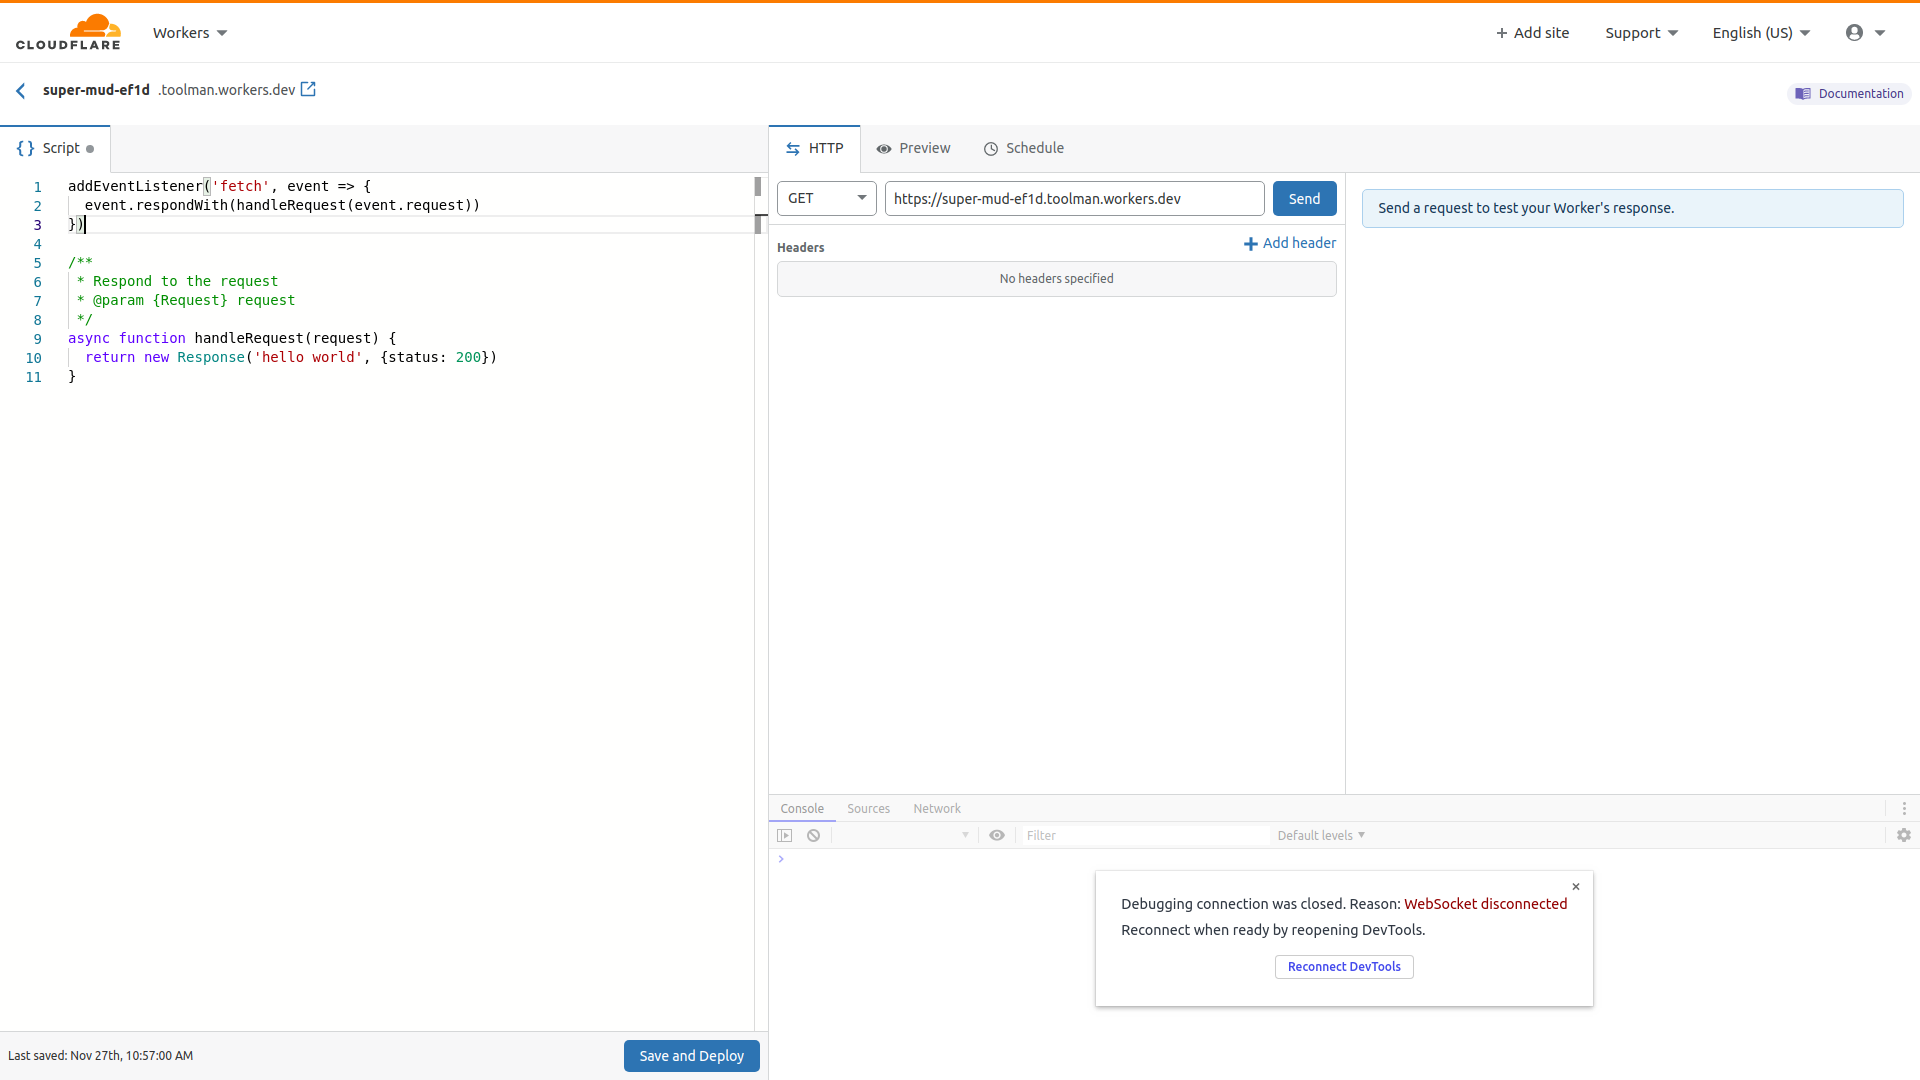Switch to the Schedule tab
1920x1080 pixels.
[1024, 149]
